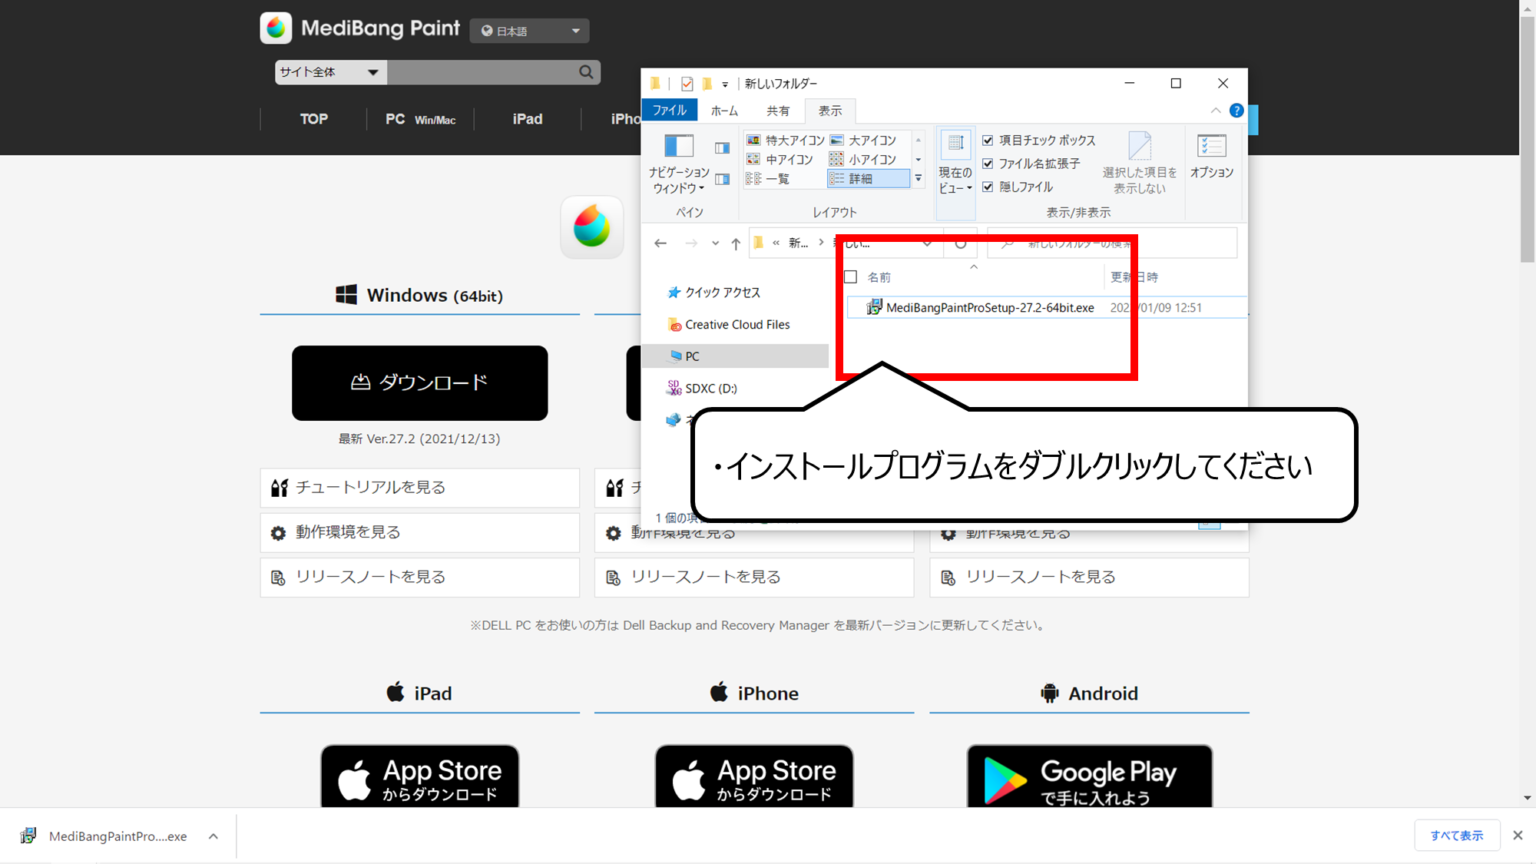Viewport: 1536px width, 864px height.
Task: Open the iPad navigation tab
Action: point(527,119)
